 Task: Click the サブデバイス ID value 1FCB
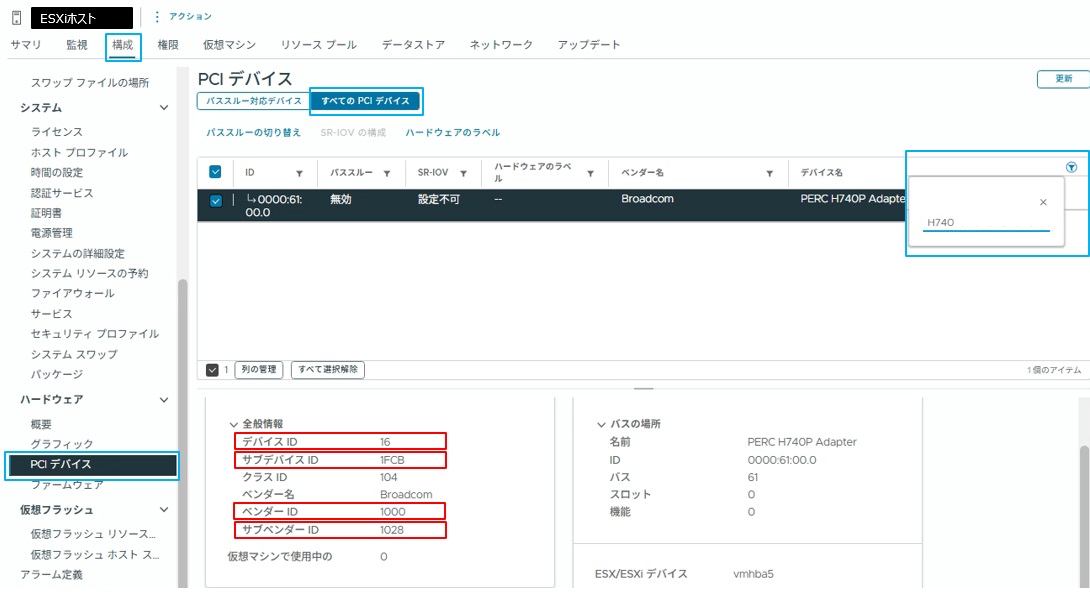pyautogui.click(x=392, y=460)
